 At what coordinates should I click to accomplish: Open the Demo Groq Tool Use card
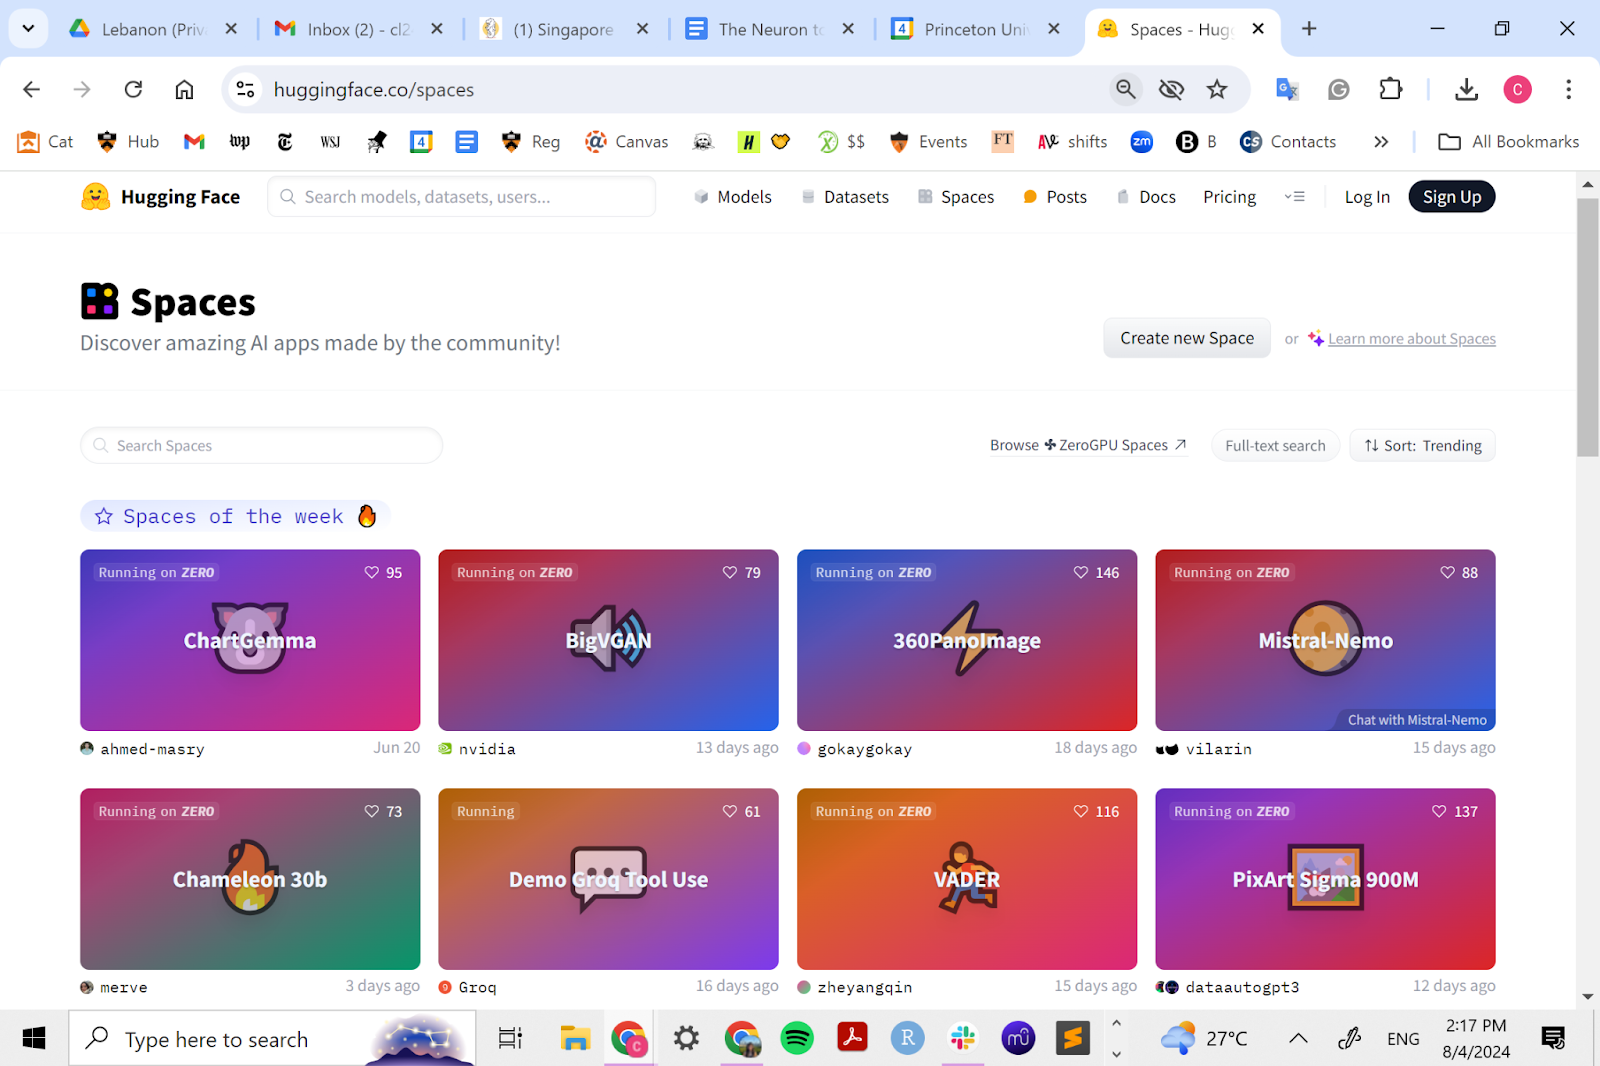pos(608,879)
